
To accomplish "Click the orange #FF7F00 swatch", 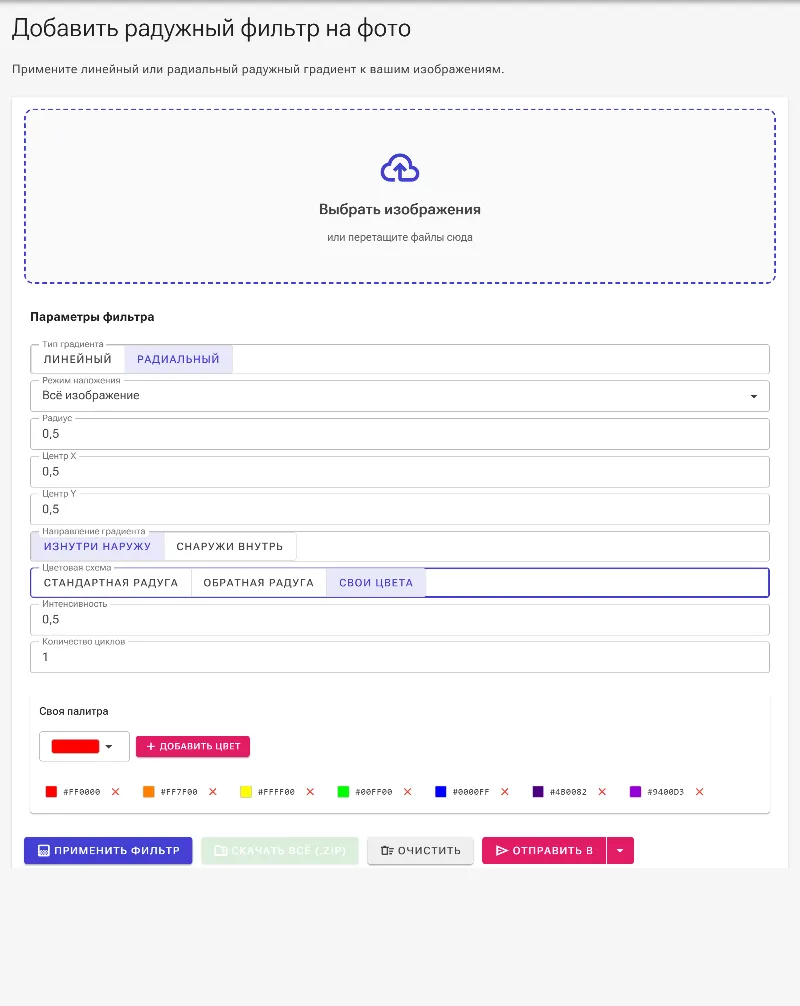I will [x=149, y=792].
